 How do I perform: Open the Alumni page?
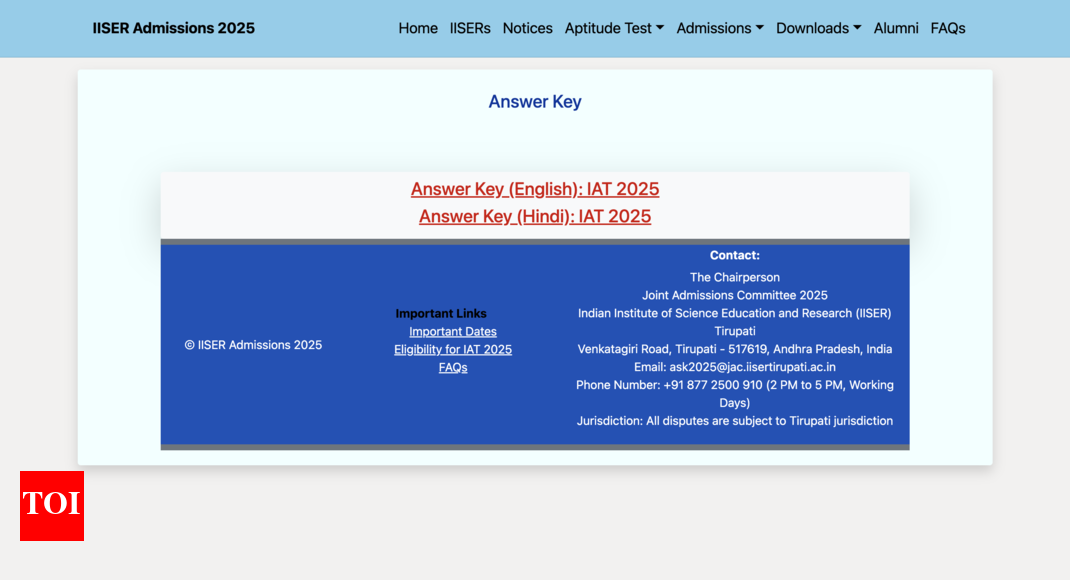point(896,28)
